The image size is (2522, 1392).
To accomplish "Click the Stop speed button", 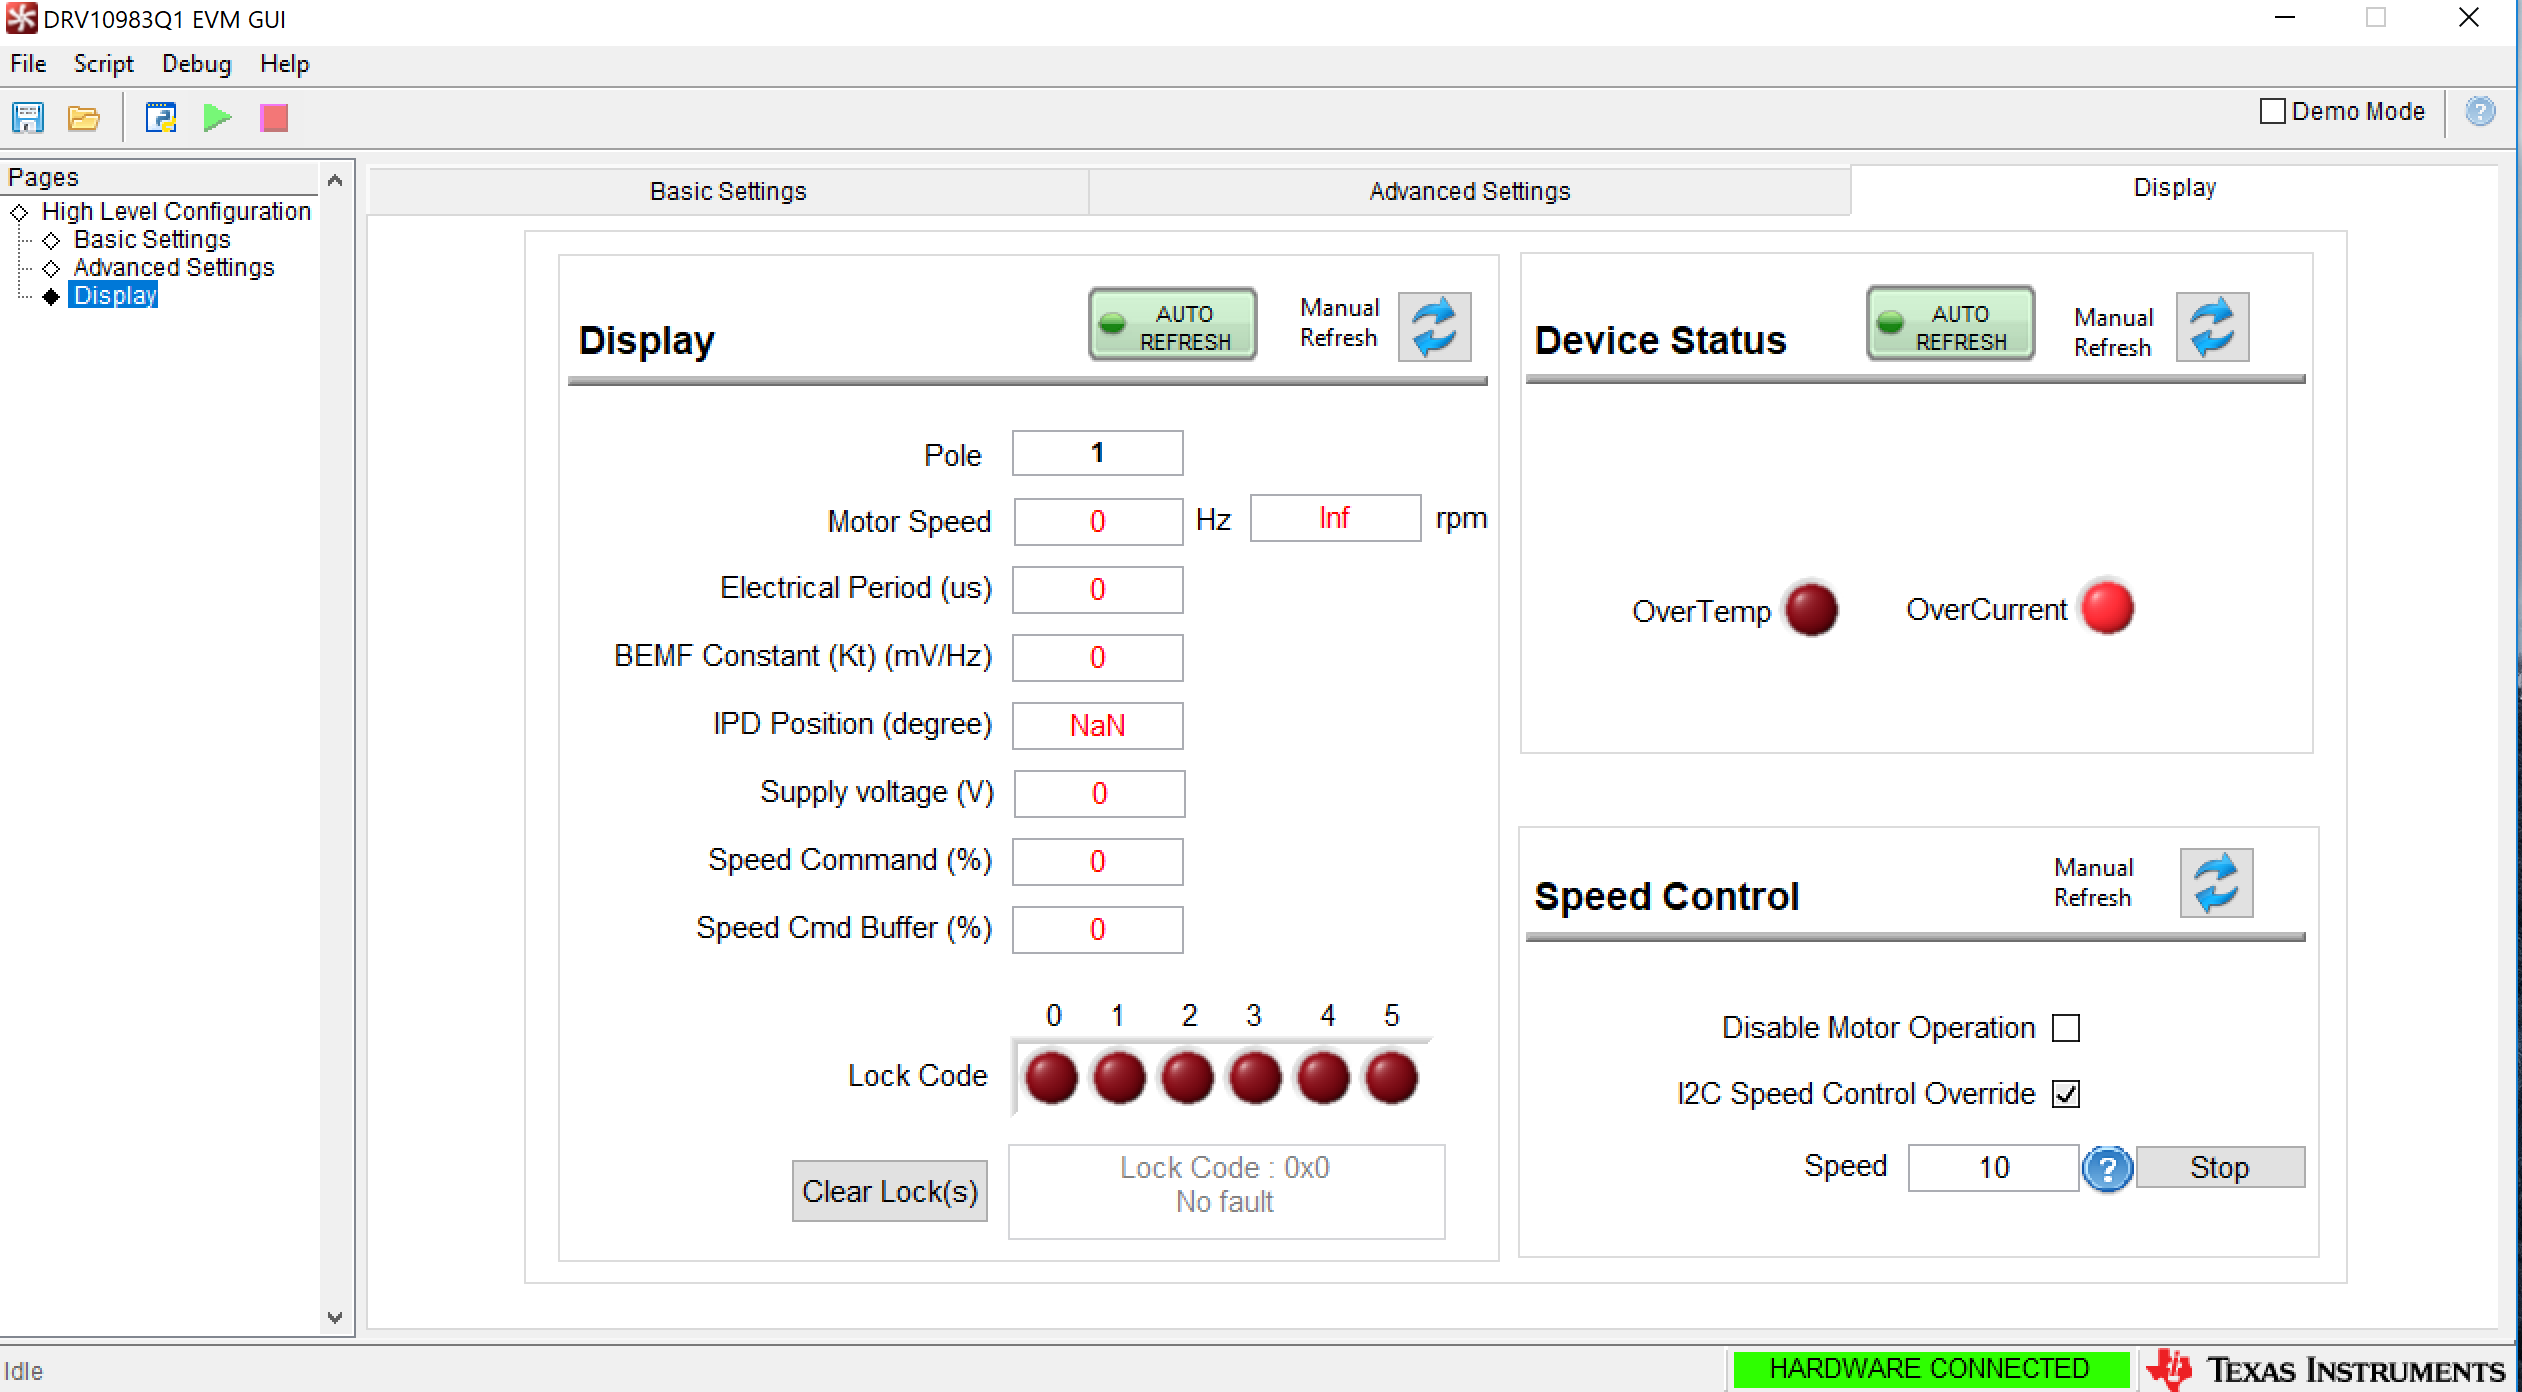I will [2220, 1167].
